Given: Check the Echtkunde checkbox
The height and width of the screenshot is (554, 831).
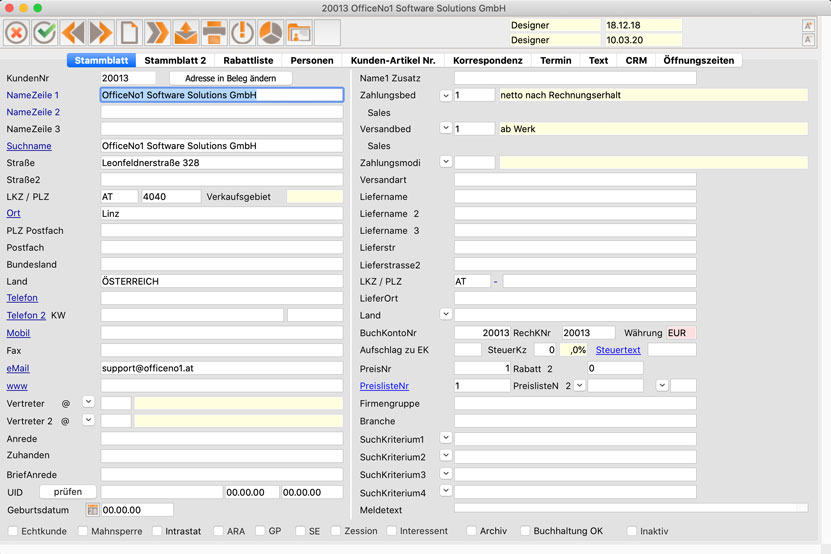Looking at the screenshot, I should pos(13,531).
